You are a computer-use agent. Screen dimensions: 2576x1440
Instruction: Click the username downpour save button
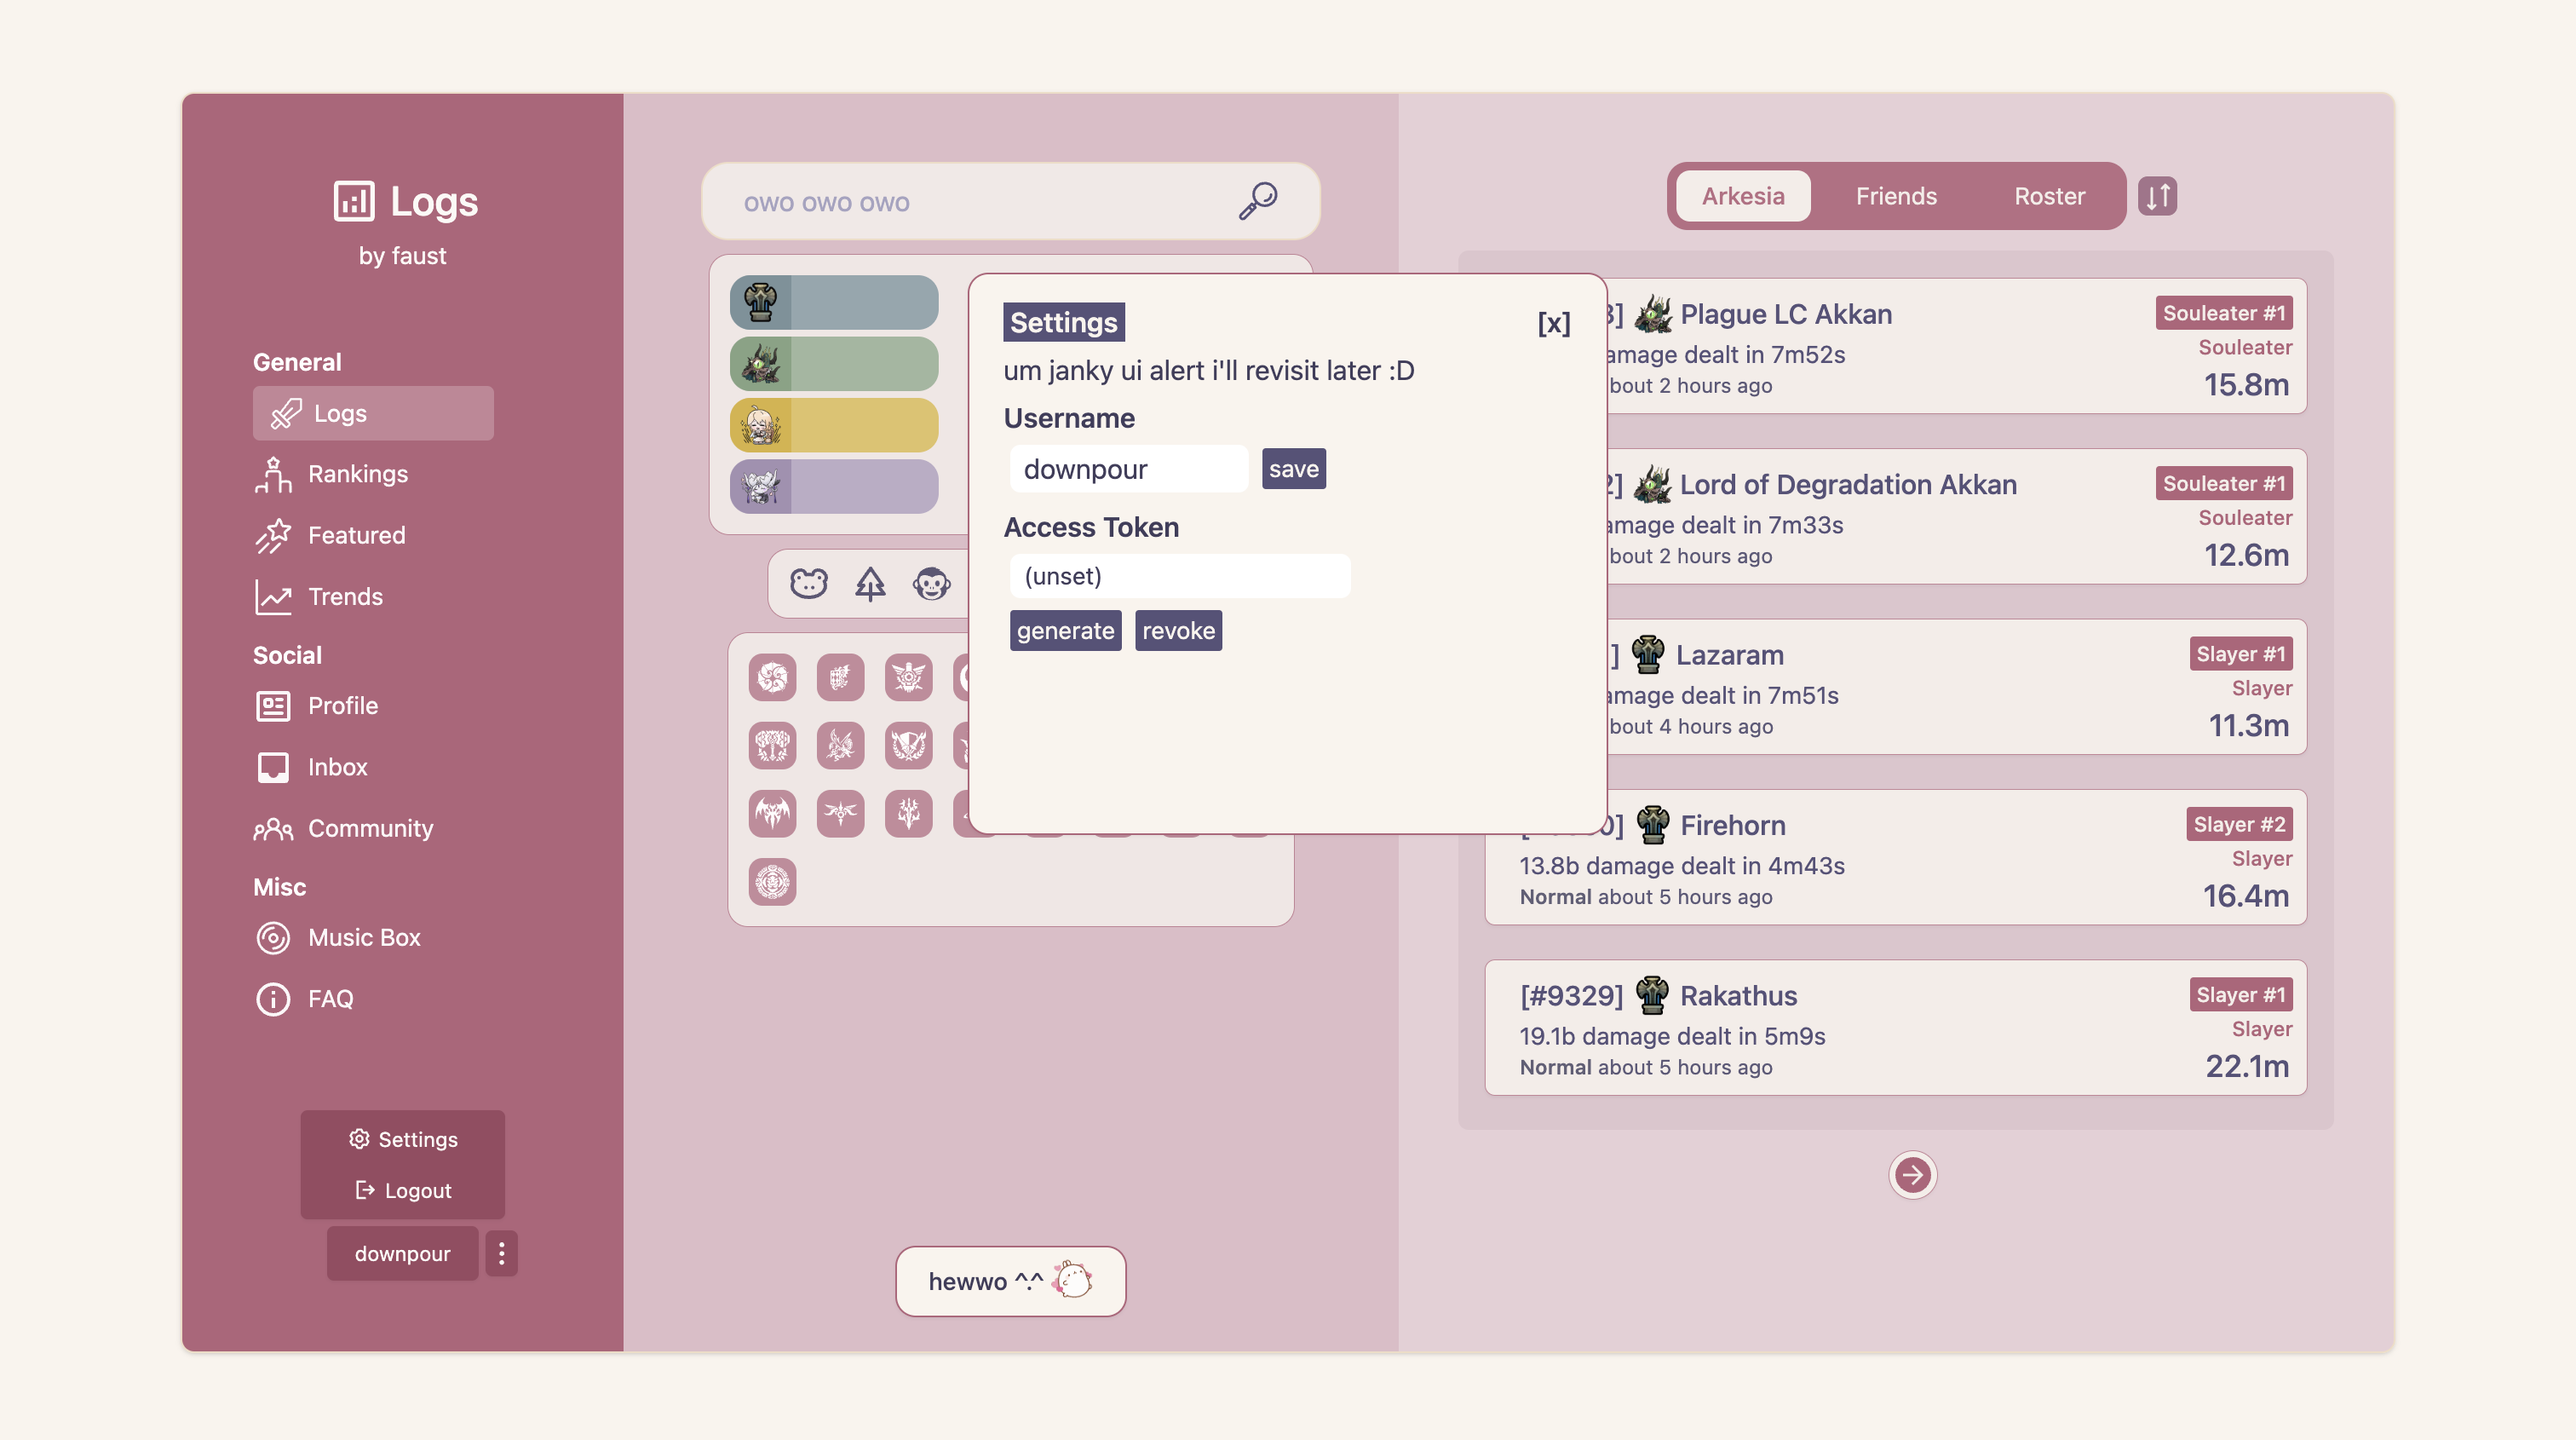coord(1293,467)
